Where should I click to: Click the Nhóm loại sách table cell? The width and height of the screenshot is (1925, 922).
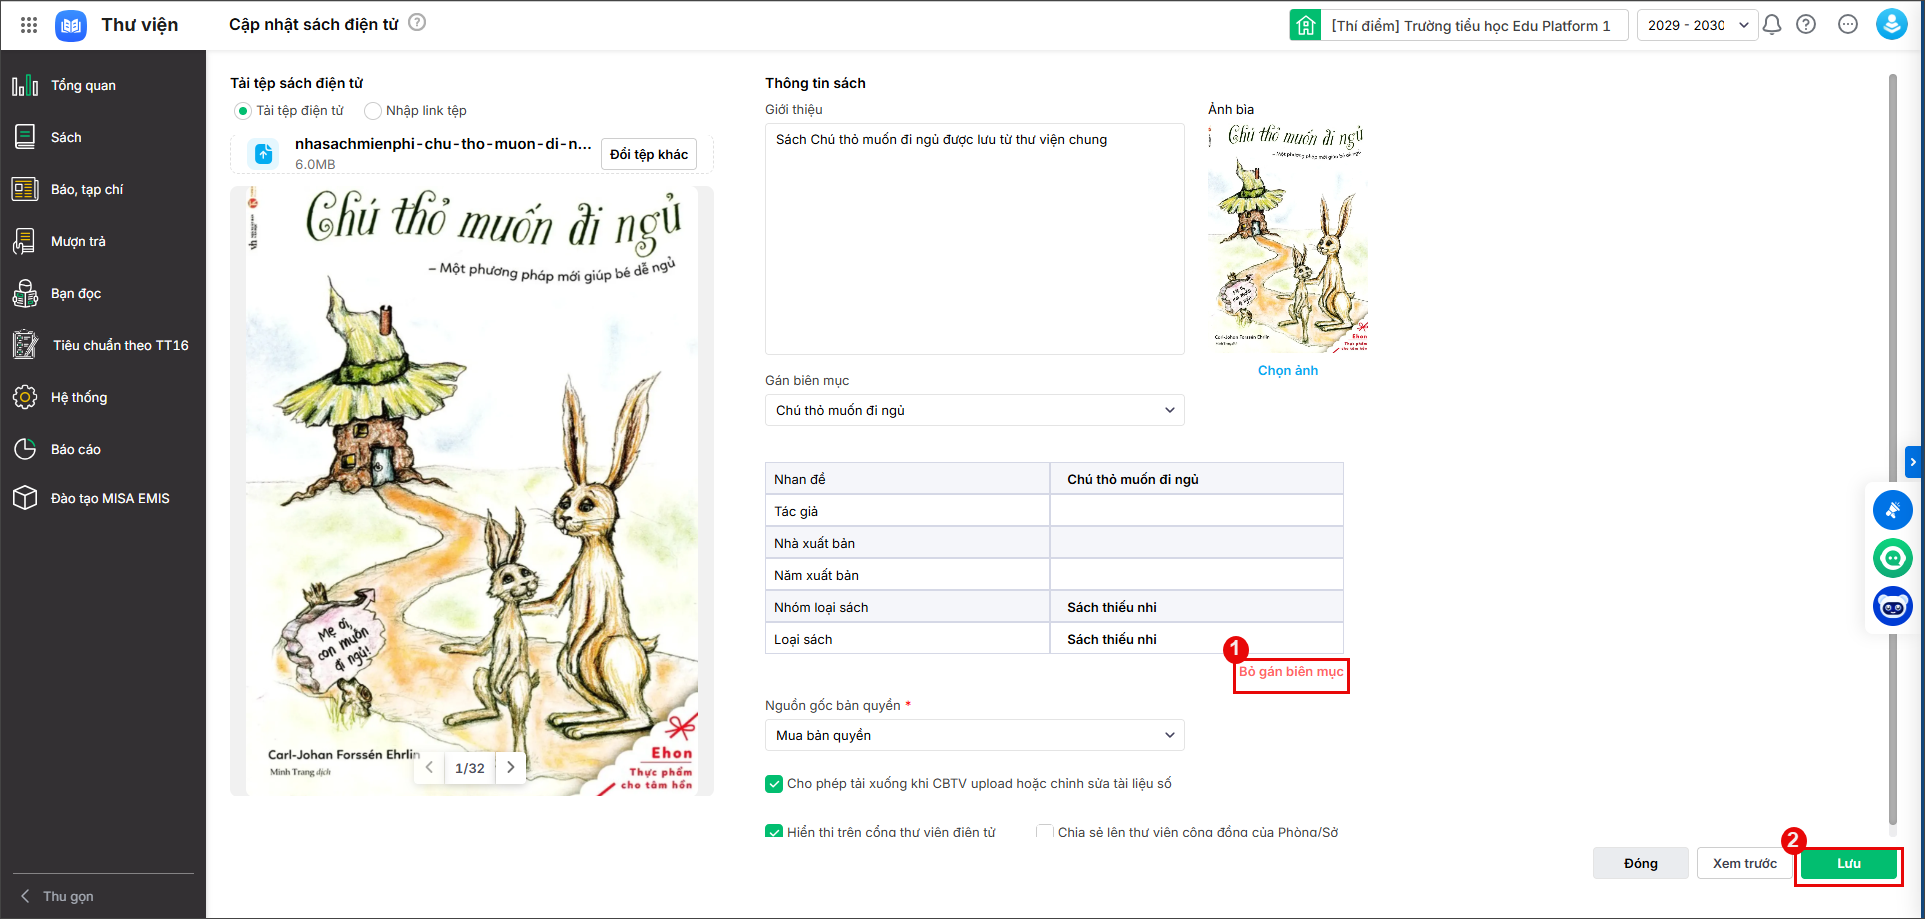(907, 607)
